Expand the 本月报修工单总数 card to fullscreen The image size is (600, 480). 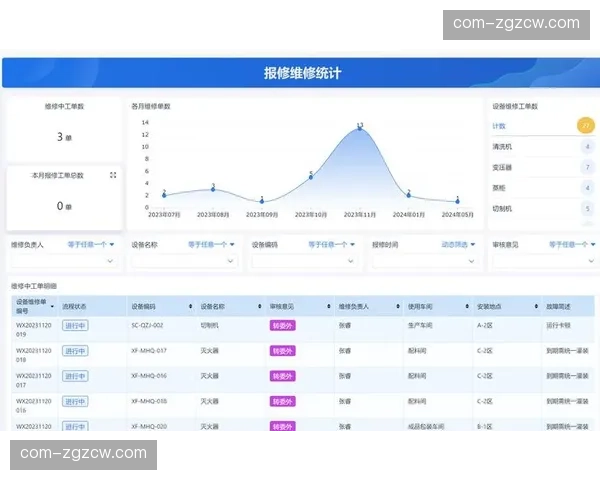point(113,175)
